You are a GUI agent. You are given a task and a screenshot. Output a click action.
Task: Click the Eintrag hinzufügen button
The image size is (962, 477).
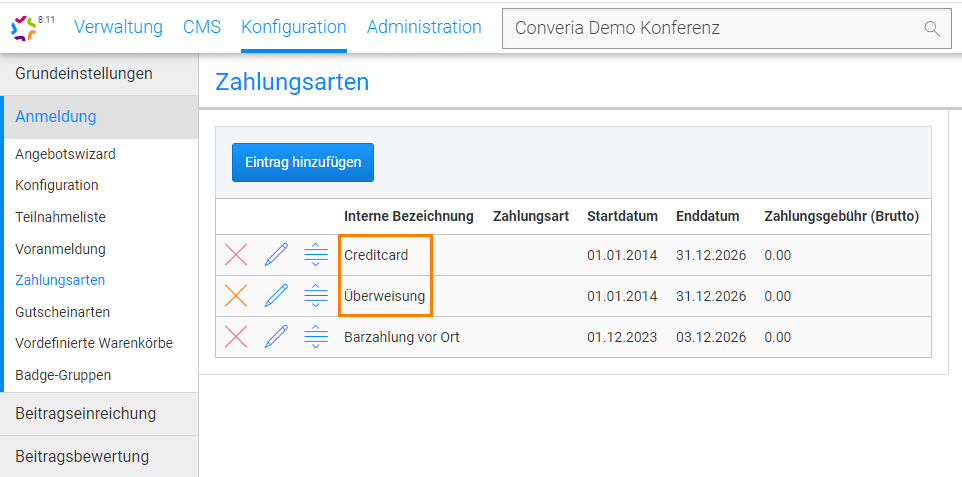[303, 162]
